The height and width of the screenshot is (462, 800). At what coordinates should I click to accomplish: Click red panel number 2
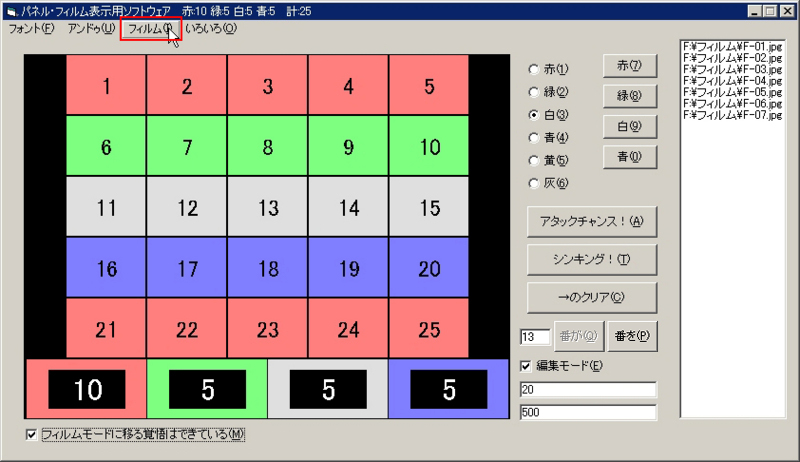tap(187, 85)
